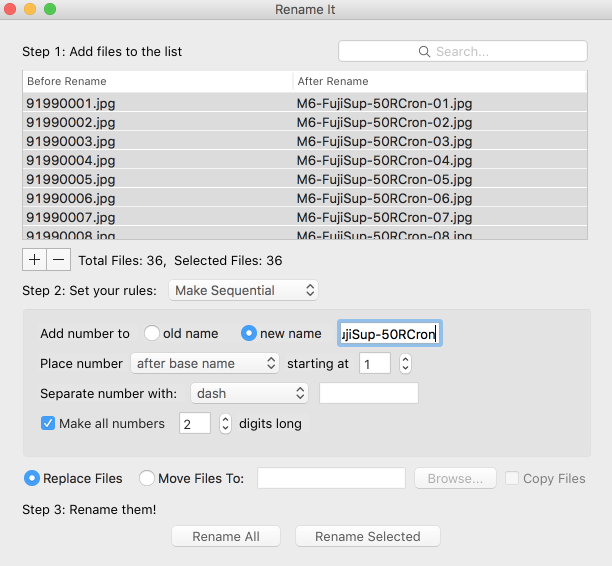Toggle the Make all numbers checkbox
The width and height of the screenshot is (612, 566).
(x=48, y=423)
